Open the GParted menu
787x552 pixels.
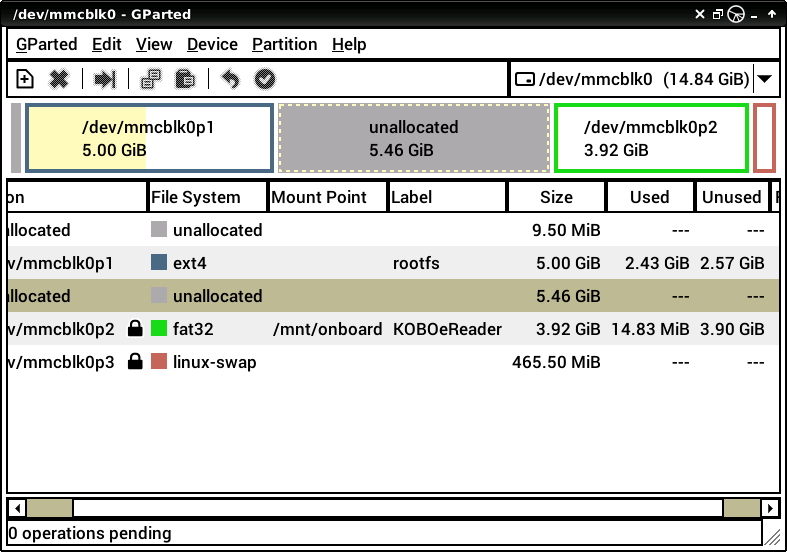tap(47, 44)
